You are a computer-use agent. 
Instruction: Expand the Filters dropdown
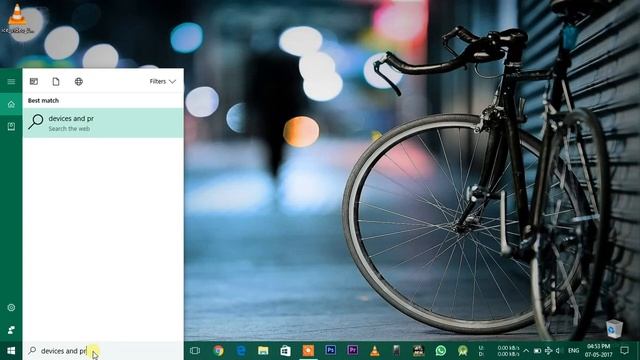point(162,82)
